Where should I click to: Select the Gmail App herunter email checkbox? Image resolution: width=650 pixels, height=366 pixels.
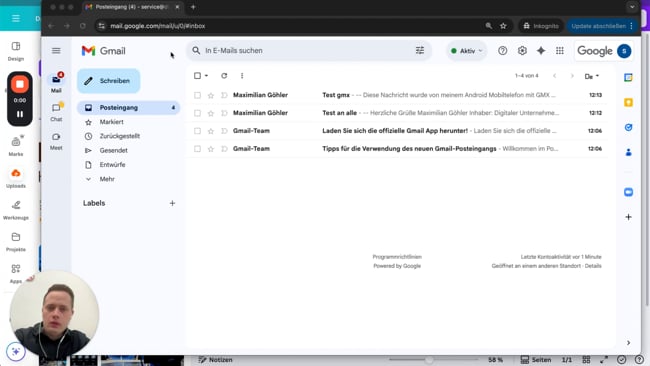coord(197,131)
